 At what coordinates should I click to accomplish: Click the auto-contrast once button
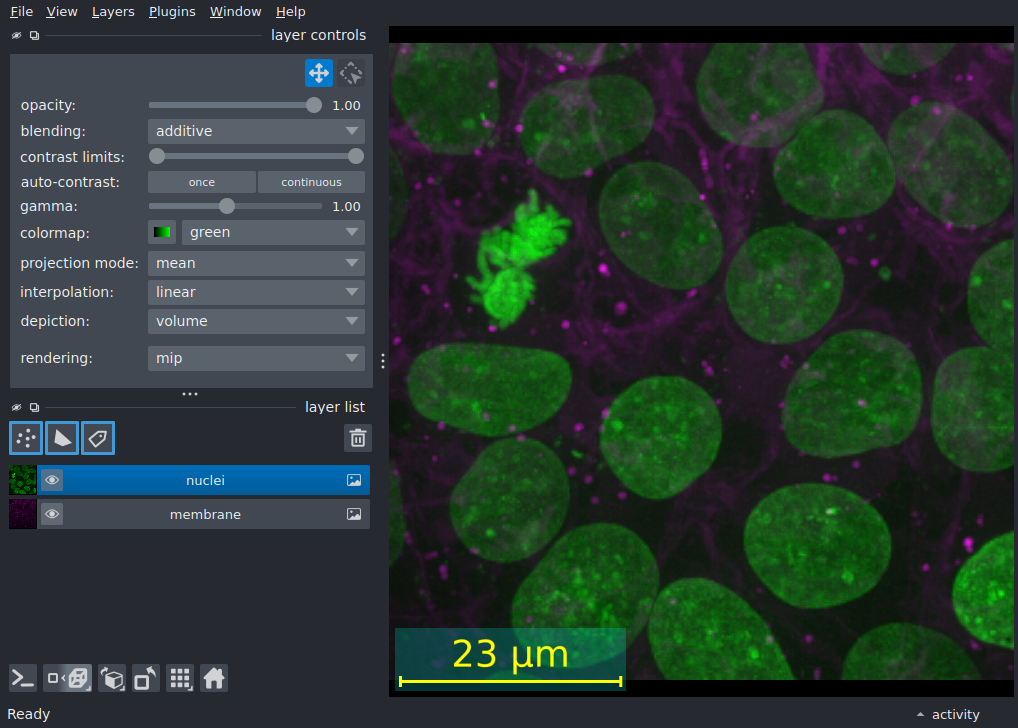click(202, 182)
